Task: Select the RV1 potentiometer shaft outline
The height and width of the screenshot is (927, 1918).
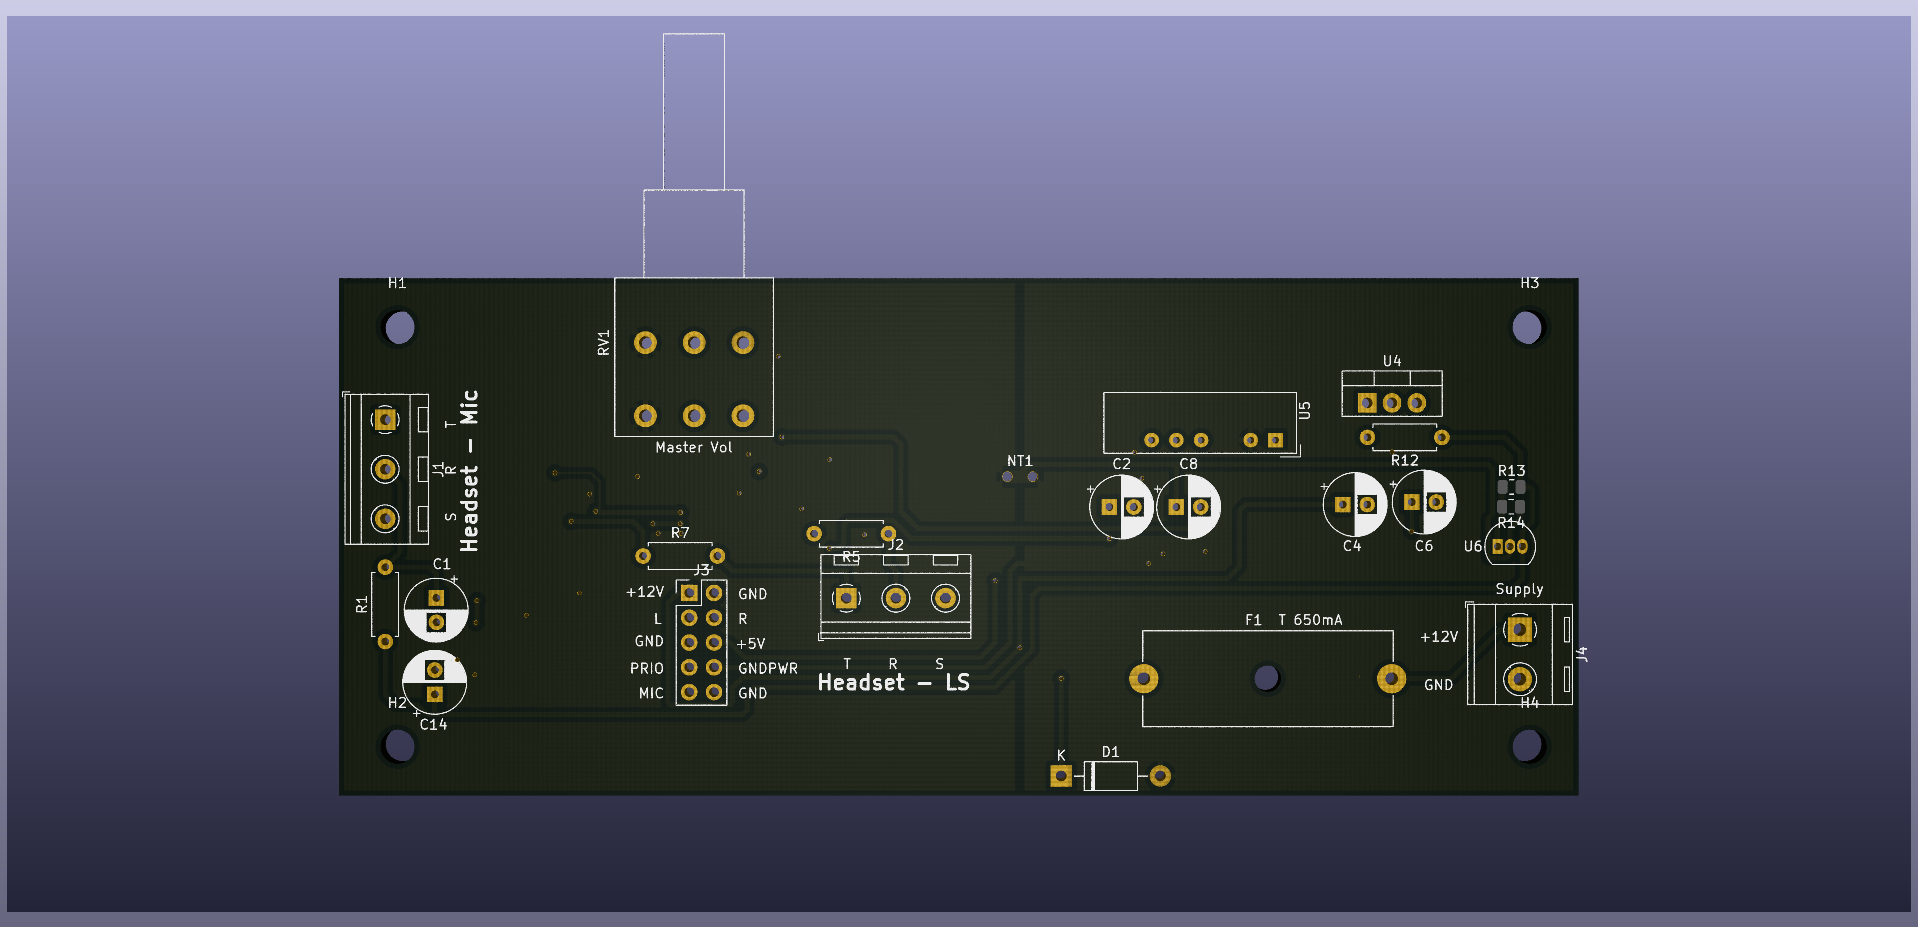Action: pyautogui.click(x=693, y=112)
